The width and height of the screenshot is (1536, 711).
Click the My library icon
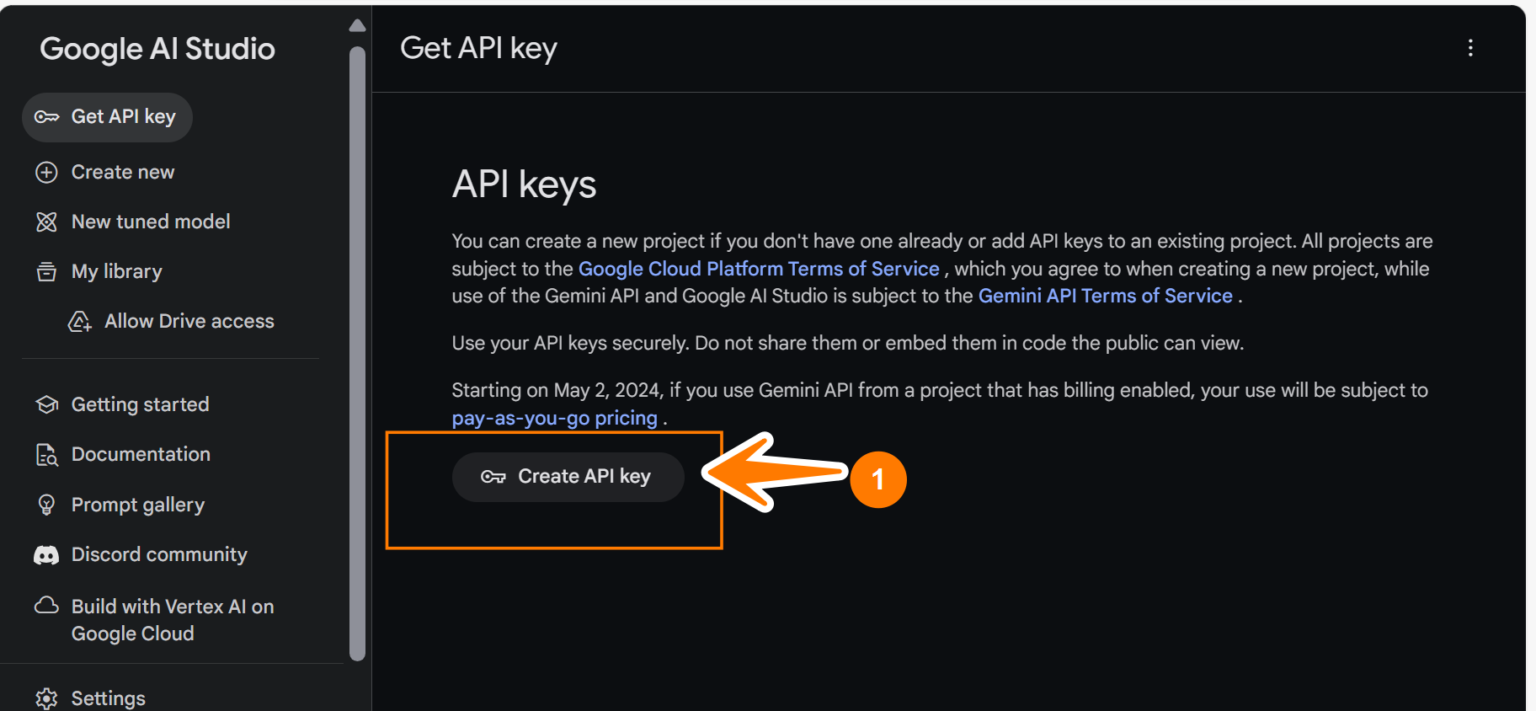pyautogui.click(x=47, y=271)
